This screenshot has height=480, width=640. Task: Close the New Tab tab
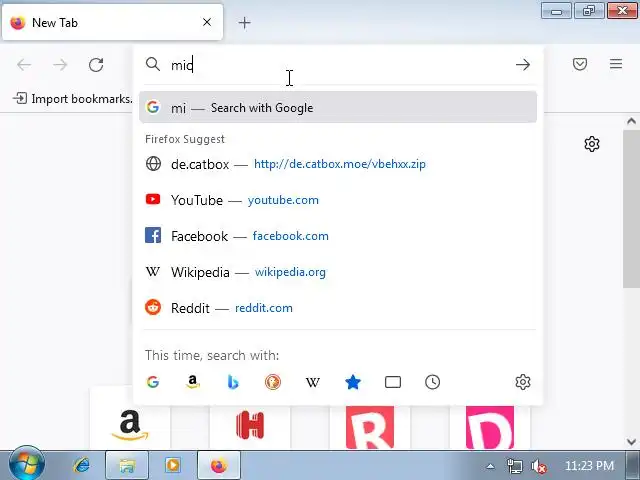[207, 22]
